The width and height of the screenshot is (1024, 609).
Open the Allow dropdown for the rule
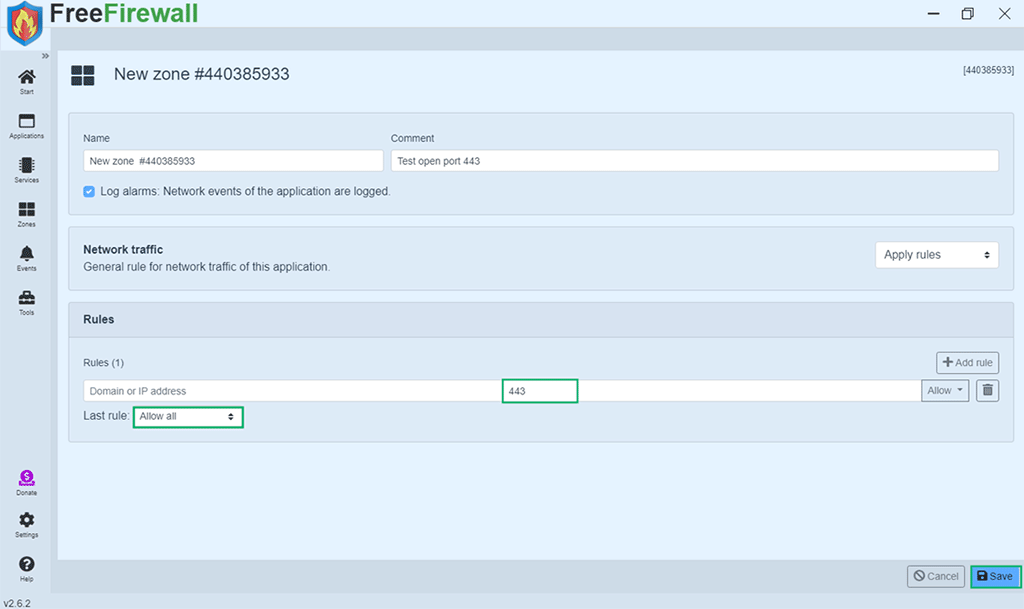click(x=944, y=390)
